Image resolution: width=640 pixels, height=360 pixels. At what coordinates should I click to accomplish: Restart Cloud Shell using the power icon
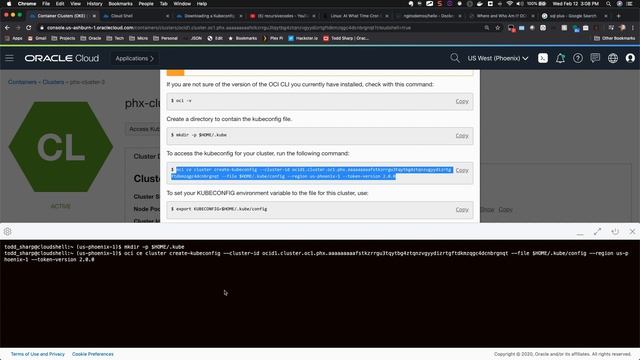(x=615, y=231)
